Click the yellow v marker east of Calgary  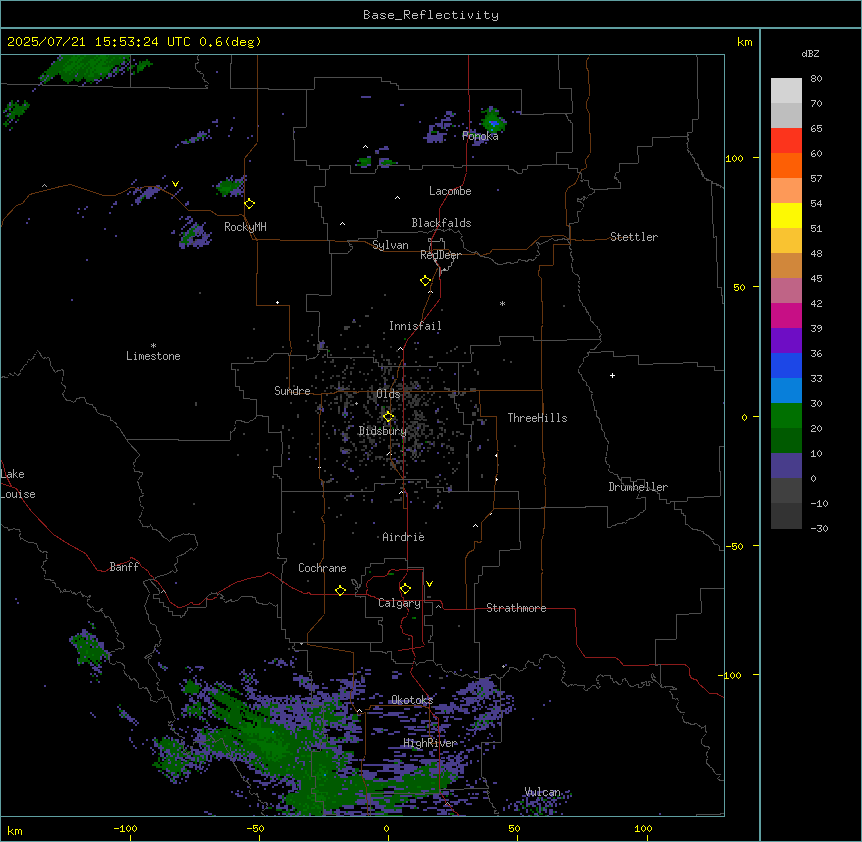429,584
